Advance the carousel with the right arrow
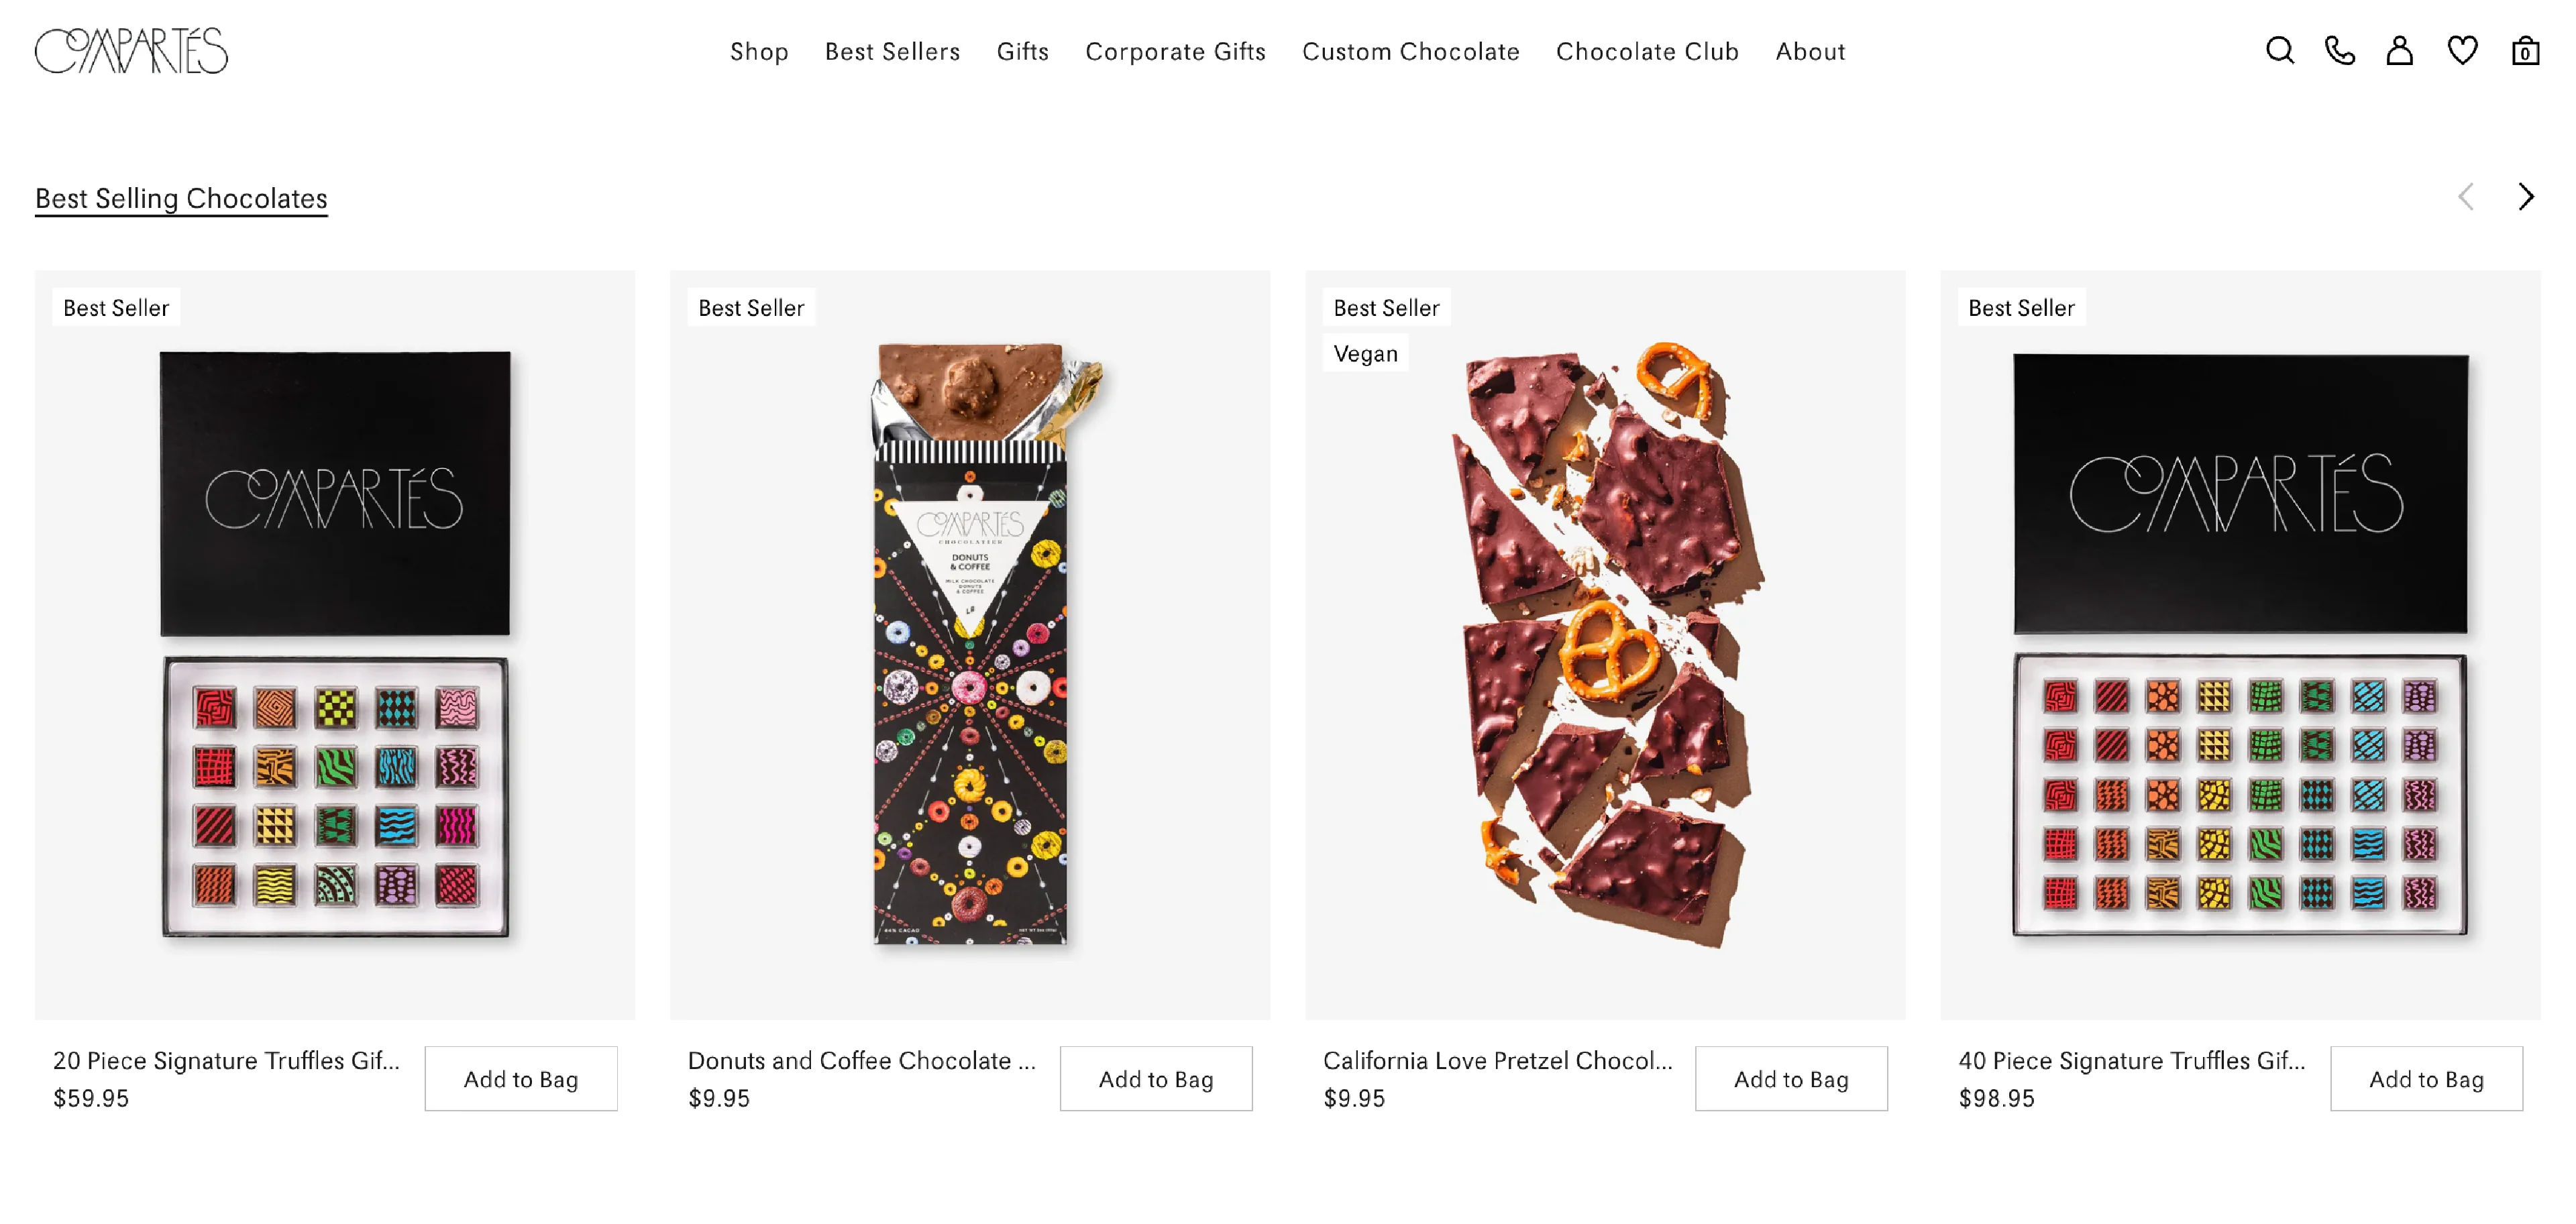The image size is (2576, 1224). point(2527,196)
